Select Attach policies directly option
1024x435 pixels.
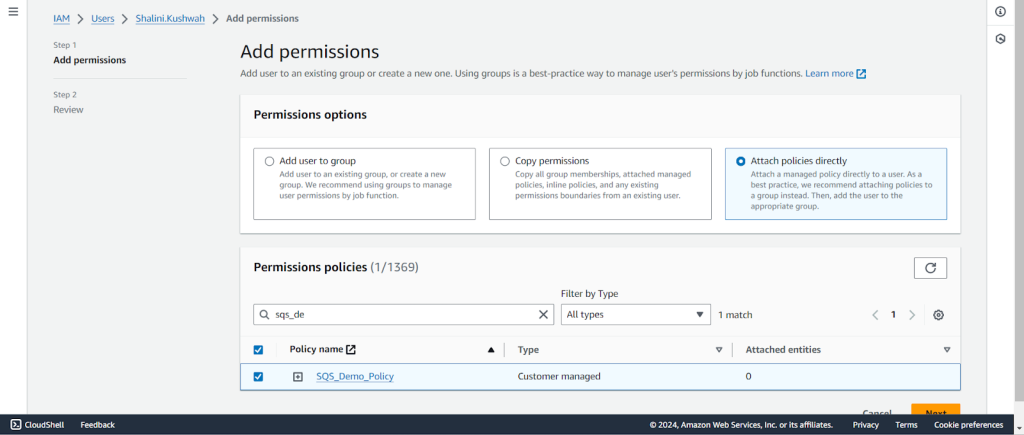click(741, 161)
